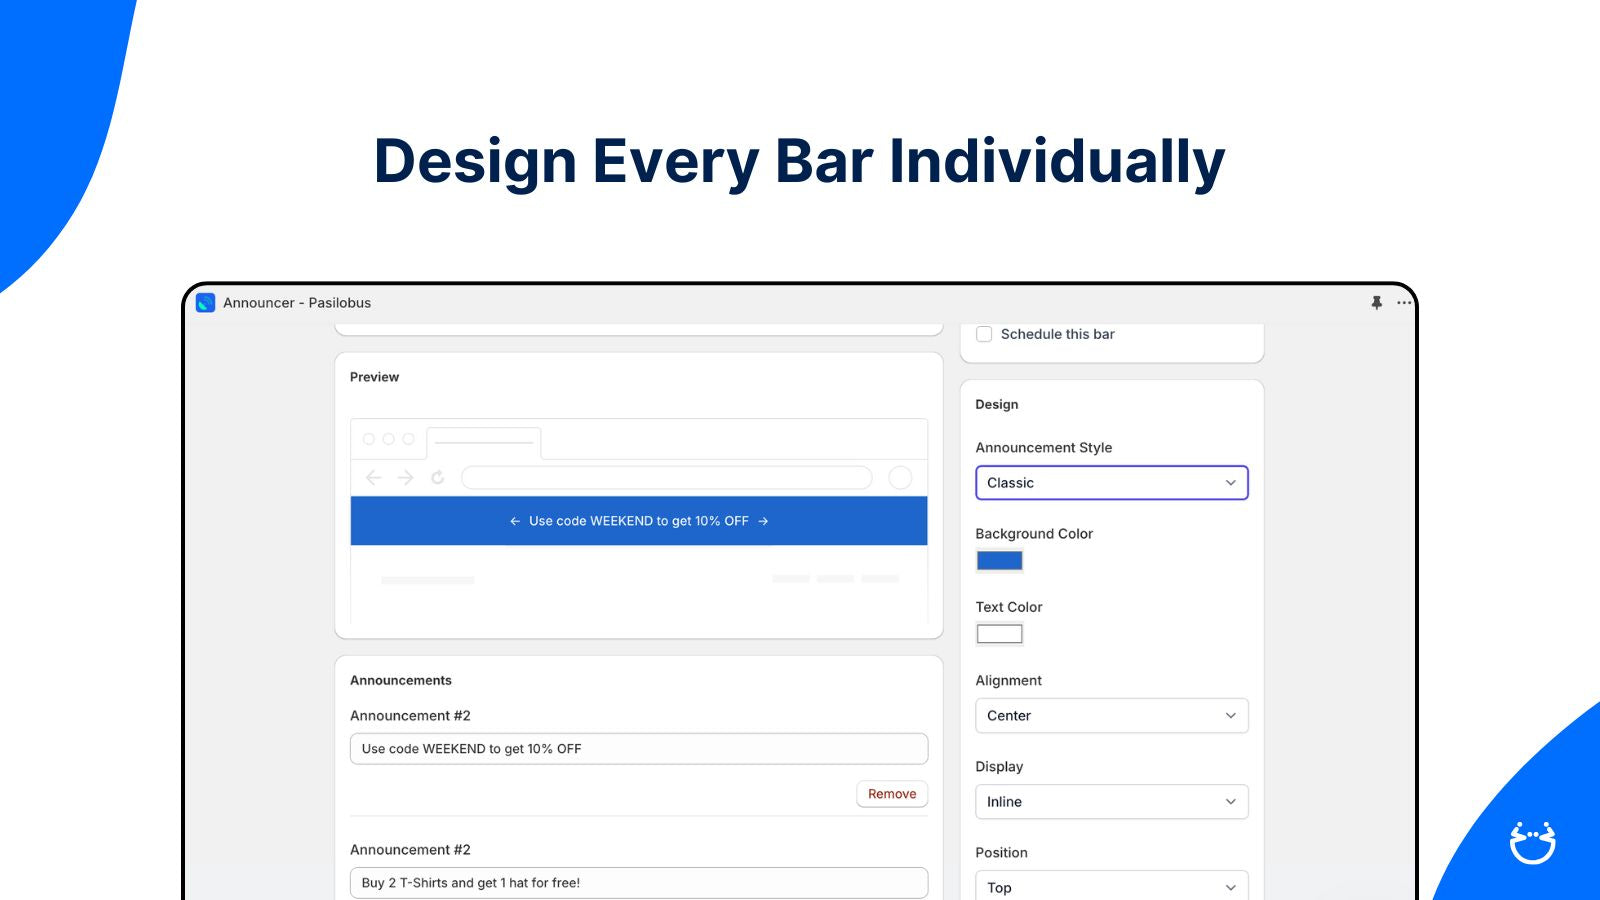Click the smiley brand logo
The width and height of the screenshot is (1600, 900).
(x=1532, y=843)
